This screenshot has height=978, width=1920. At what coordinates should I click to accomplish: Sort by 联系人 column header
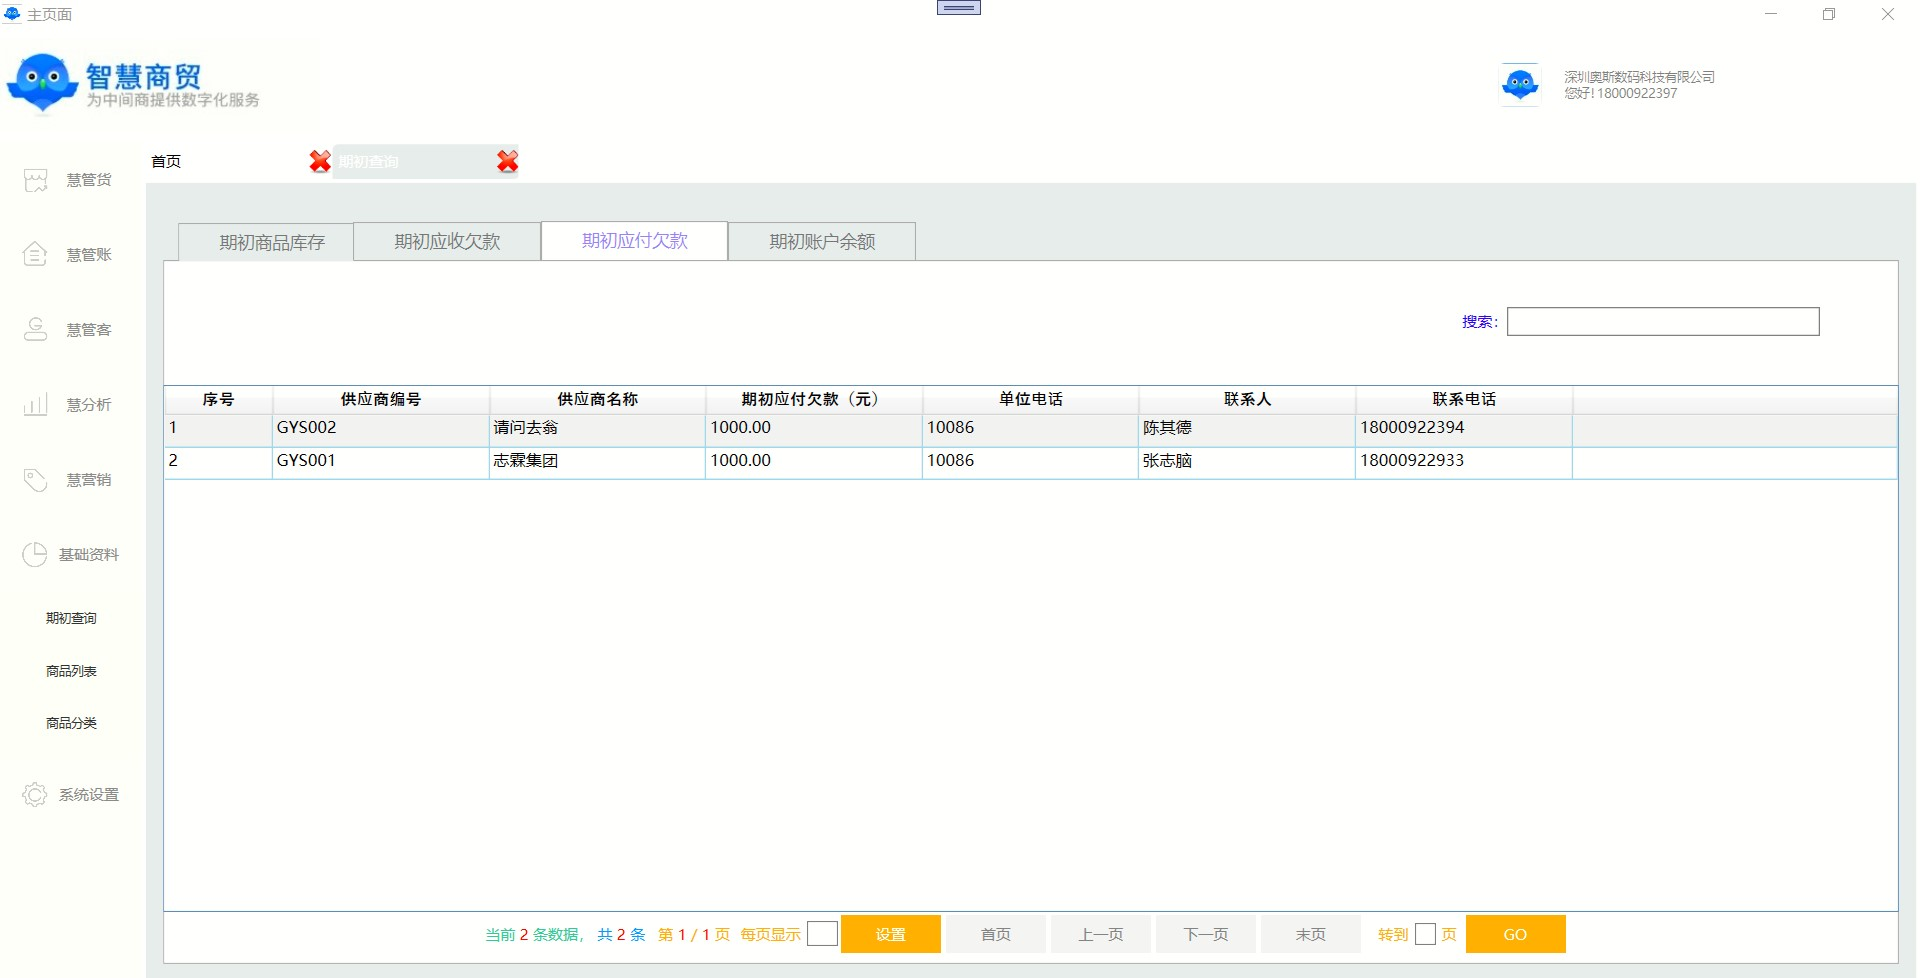pos(1247,400)
